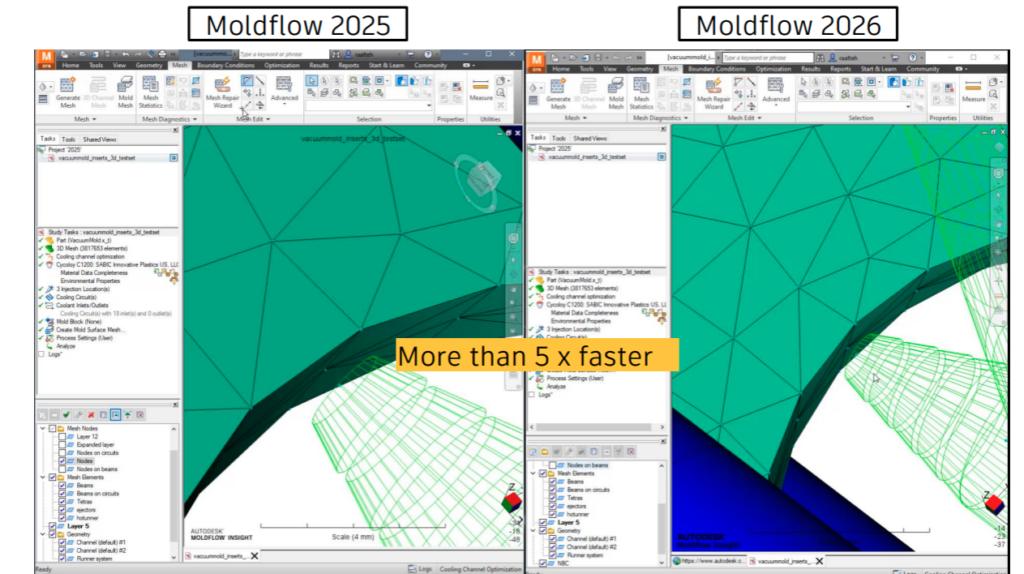This screenshot has width=1024, height=574.
Task: Click the red X delete-layer icon in the 2025 layers toolbar
Action: pyautogui.click(x=91, y=415)
